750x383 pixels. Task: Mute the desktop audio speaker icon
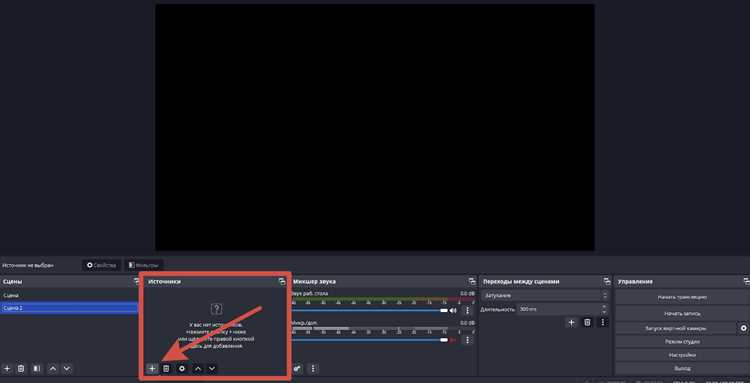(x=453, y=310)
